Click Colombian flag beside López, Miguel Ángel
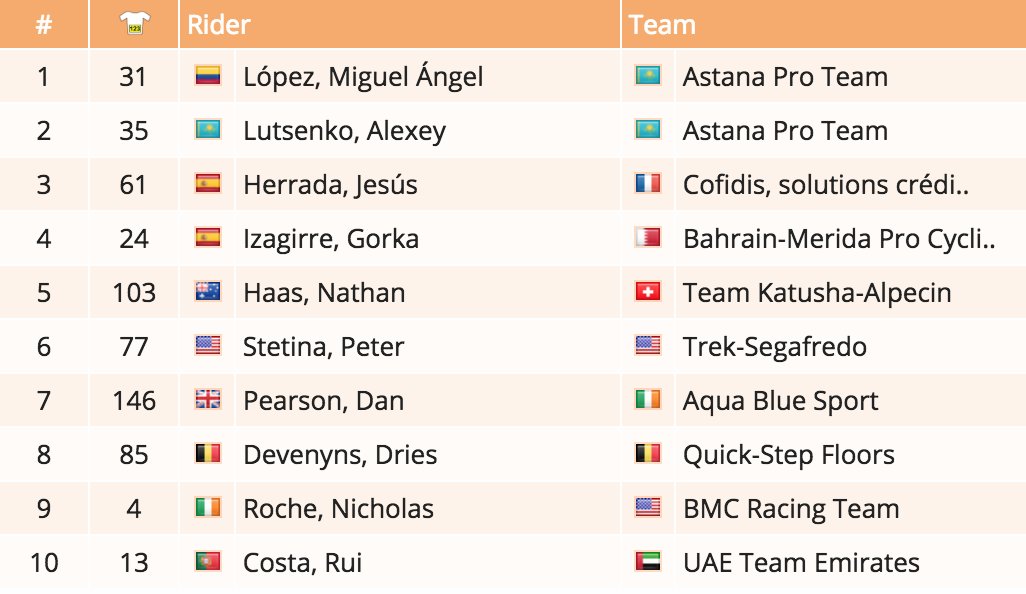This screenshot has width=1026, height=594. coord(208,76)
